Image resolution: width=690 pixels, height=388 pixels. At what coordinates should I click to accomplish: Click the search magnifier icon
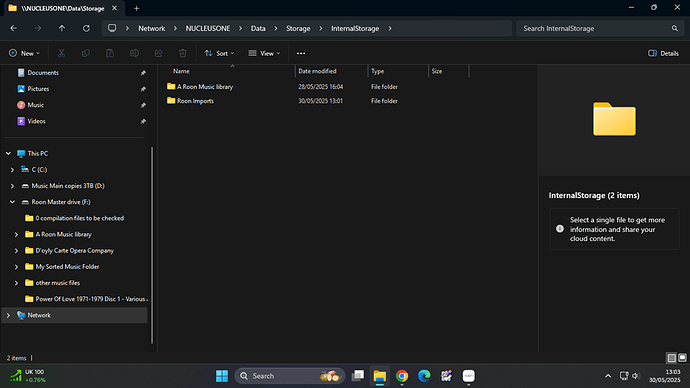click(675, 28)
